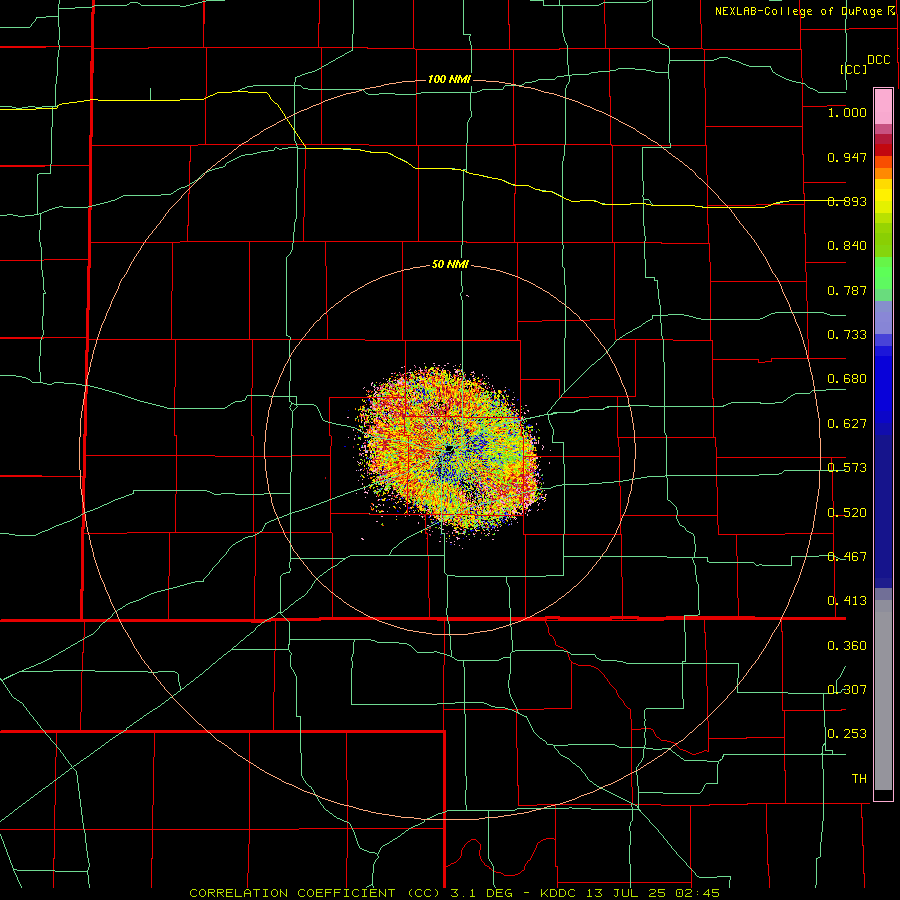Click the 100 NMI range ring label
Viewport: 900px width, 900px height.
point(449,79)
